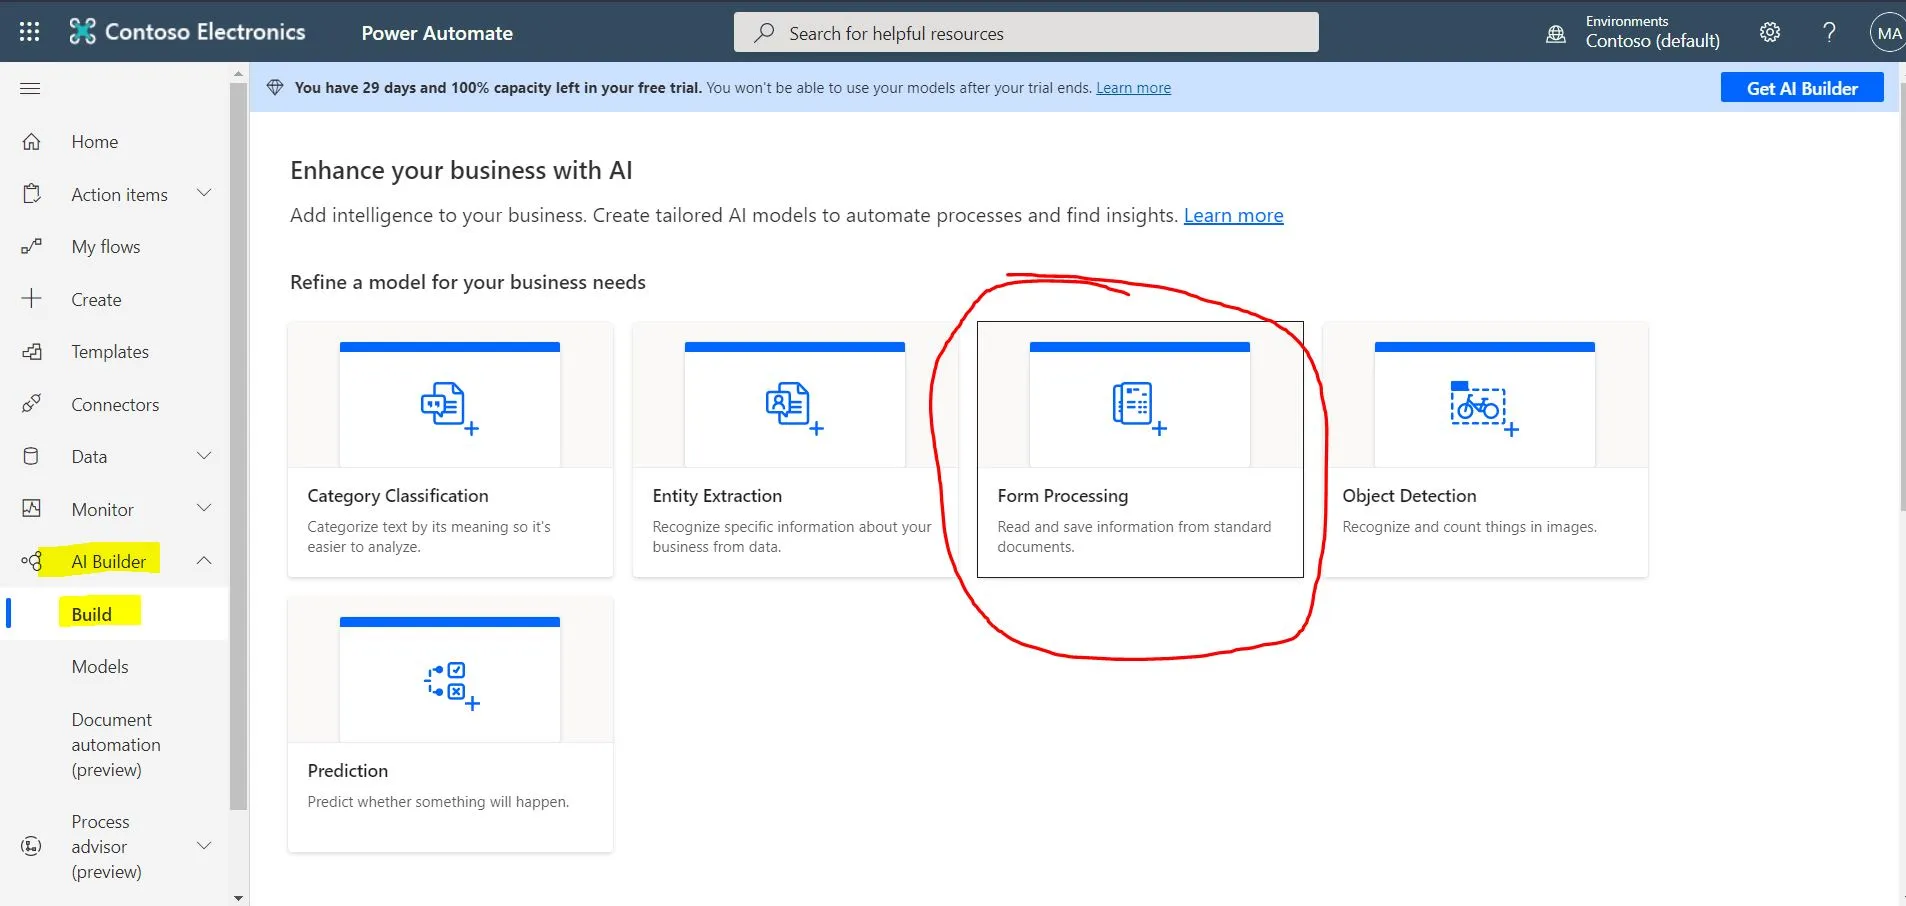Select the Form Processing card
This screenshot has height=906, width=1906.
(1139, 450)
